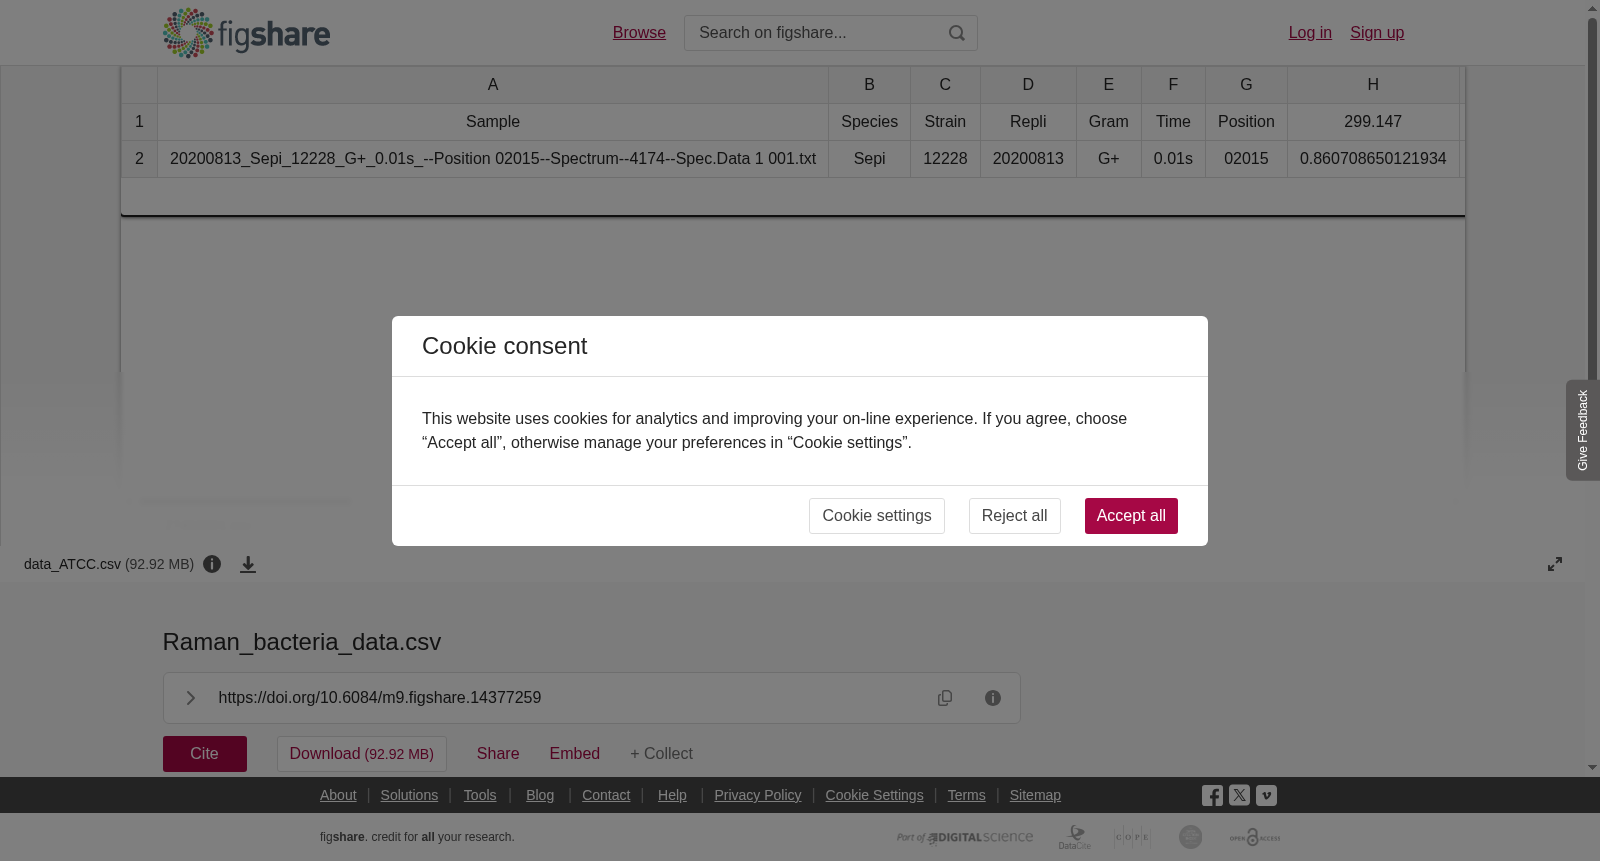The height and width of the screenshot is (861, 1600).
Task: Click the download arrow icon beside data_ATCC.csv
Action: coord(248,564)
